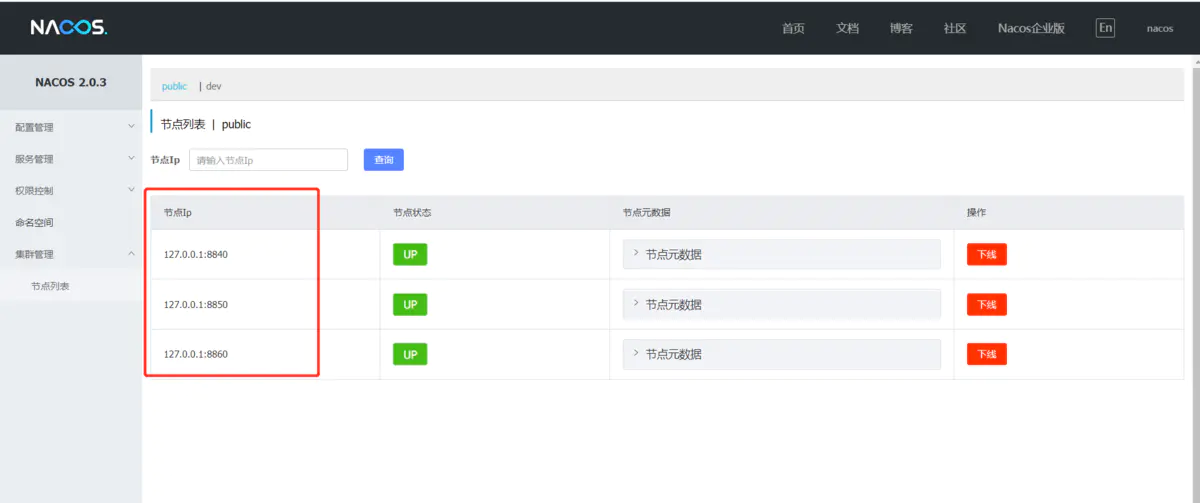
Task: Expand the 配置管理 sidebar menu
Action: coord(71,127)
